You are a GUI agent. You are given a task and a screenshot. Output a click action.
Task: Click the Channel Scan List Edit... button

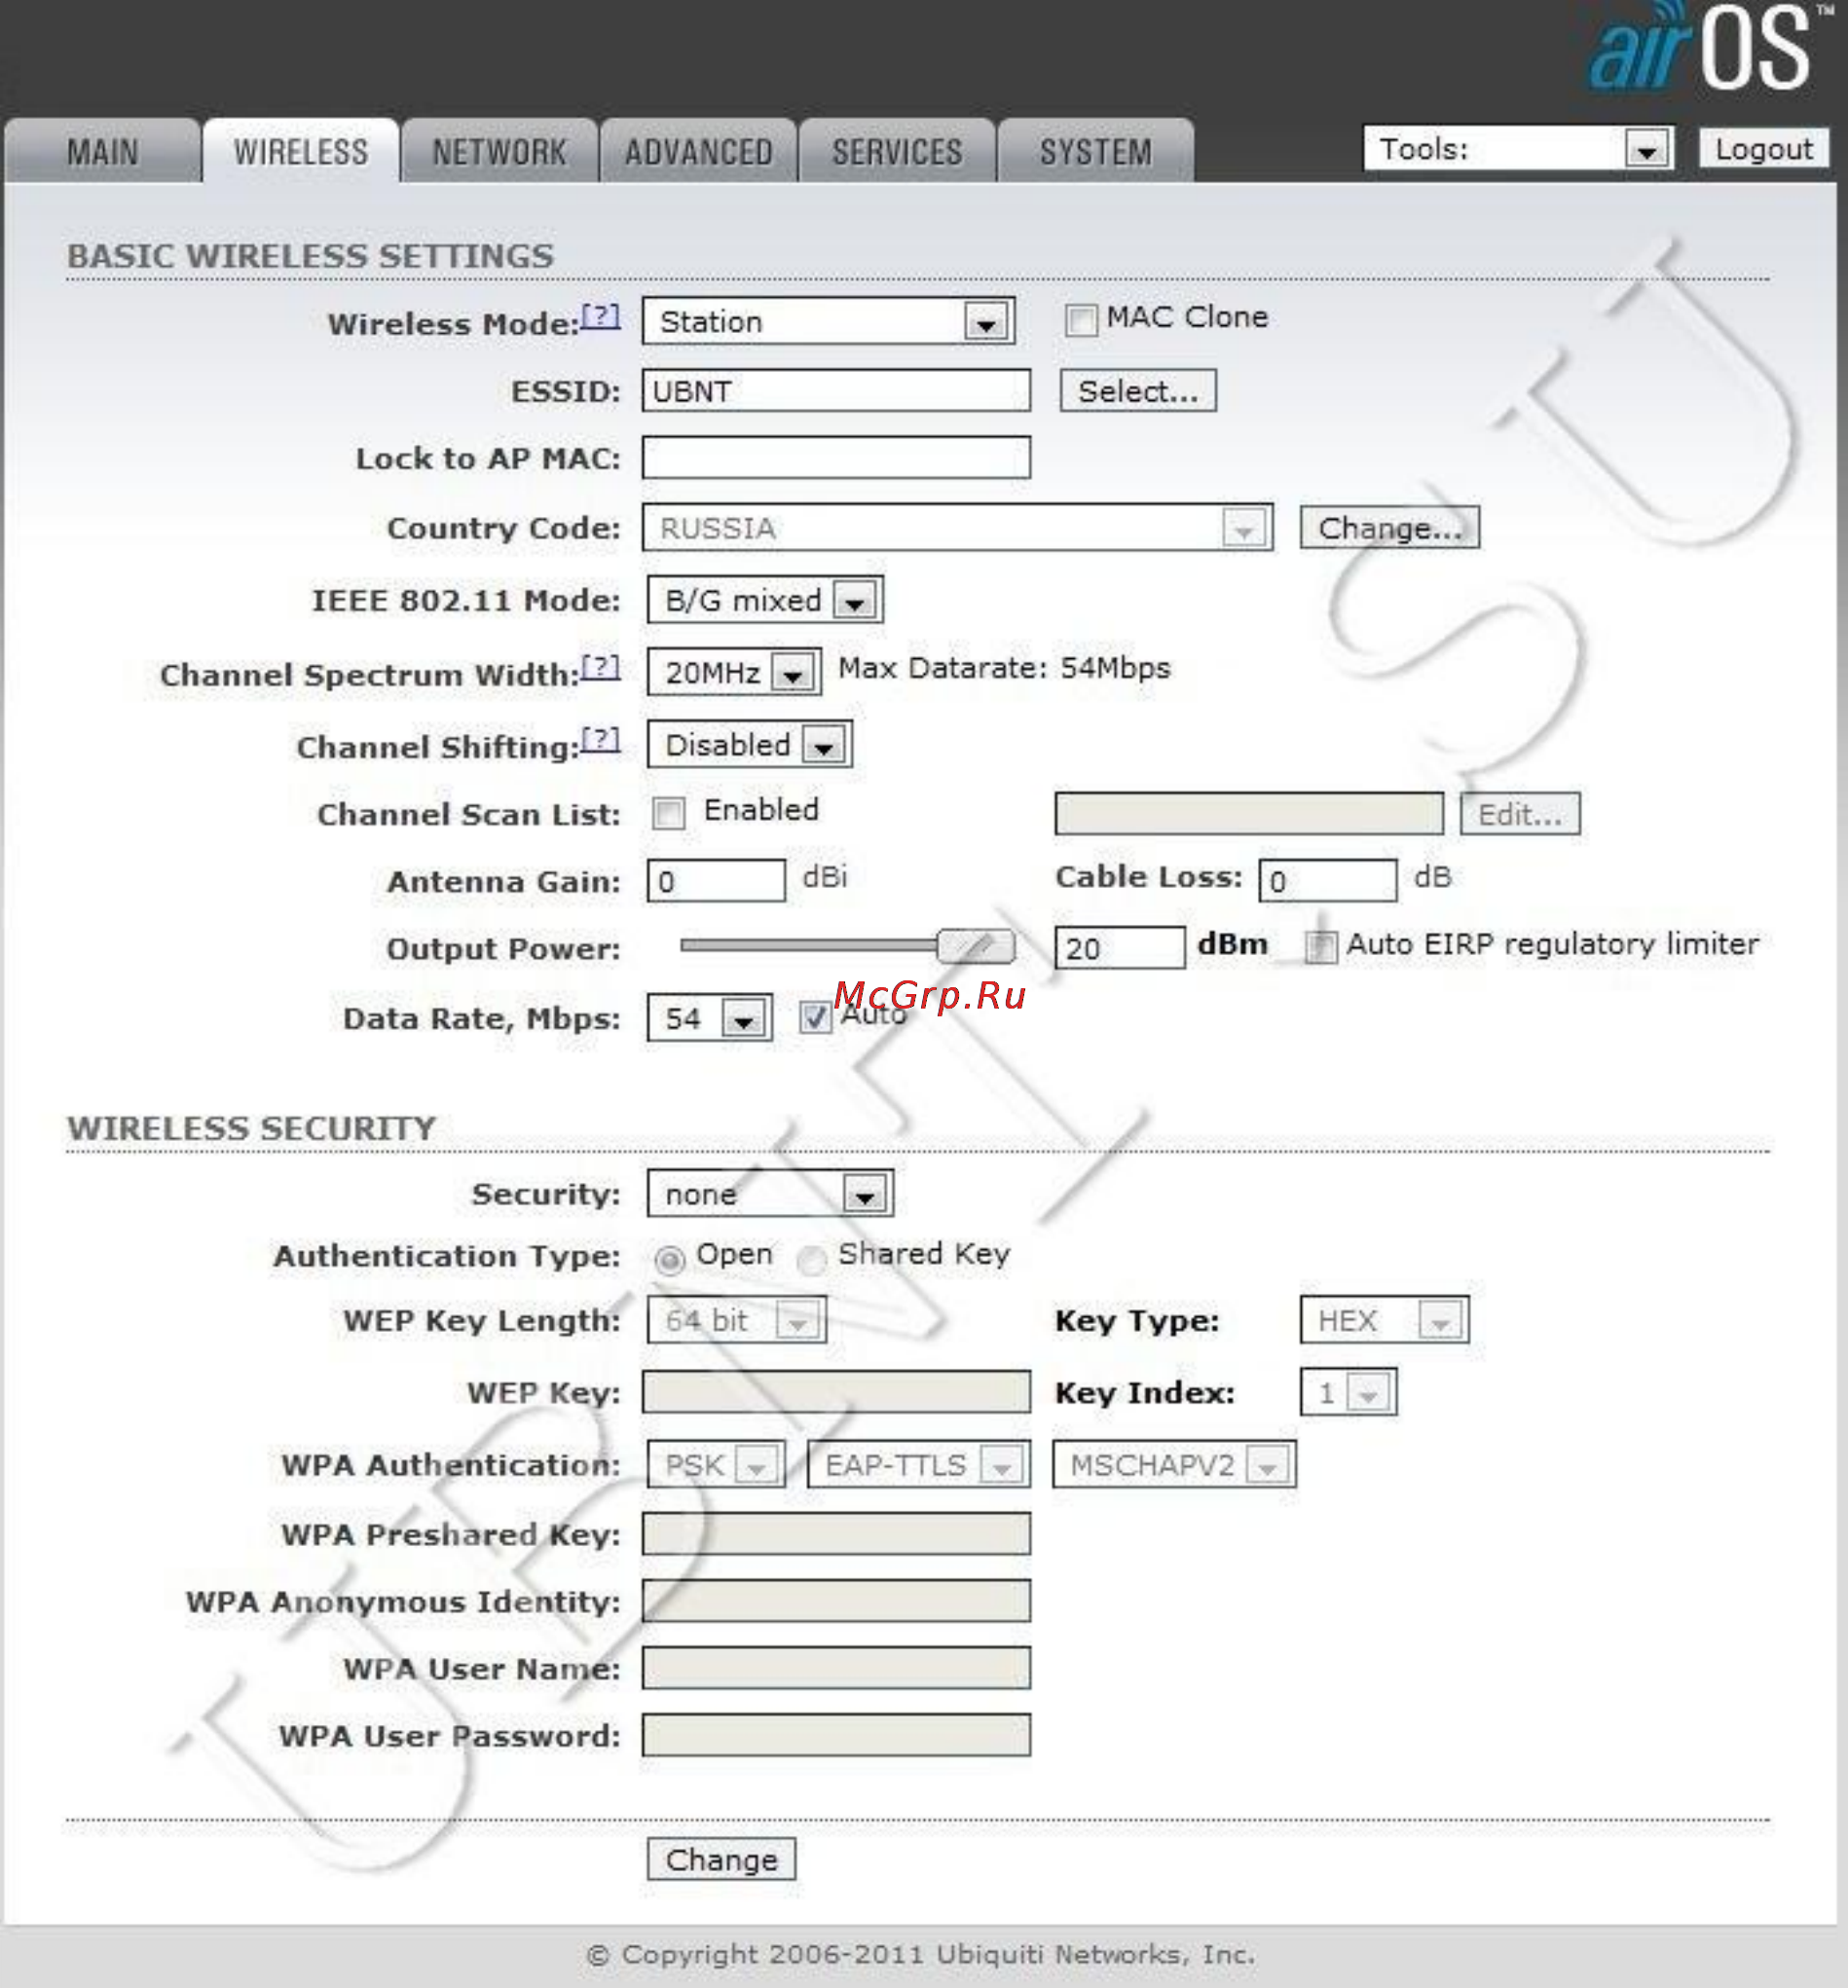coord(1520,814)
